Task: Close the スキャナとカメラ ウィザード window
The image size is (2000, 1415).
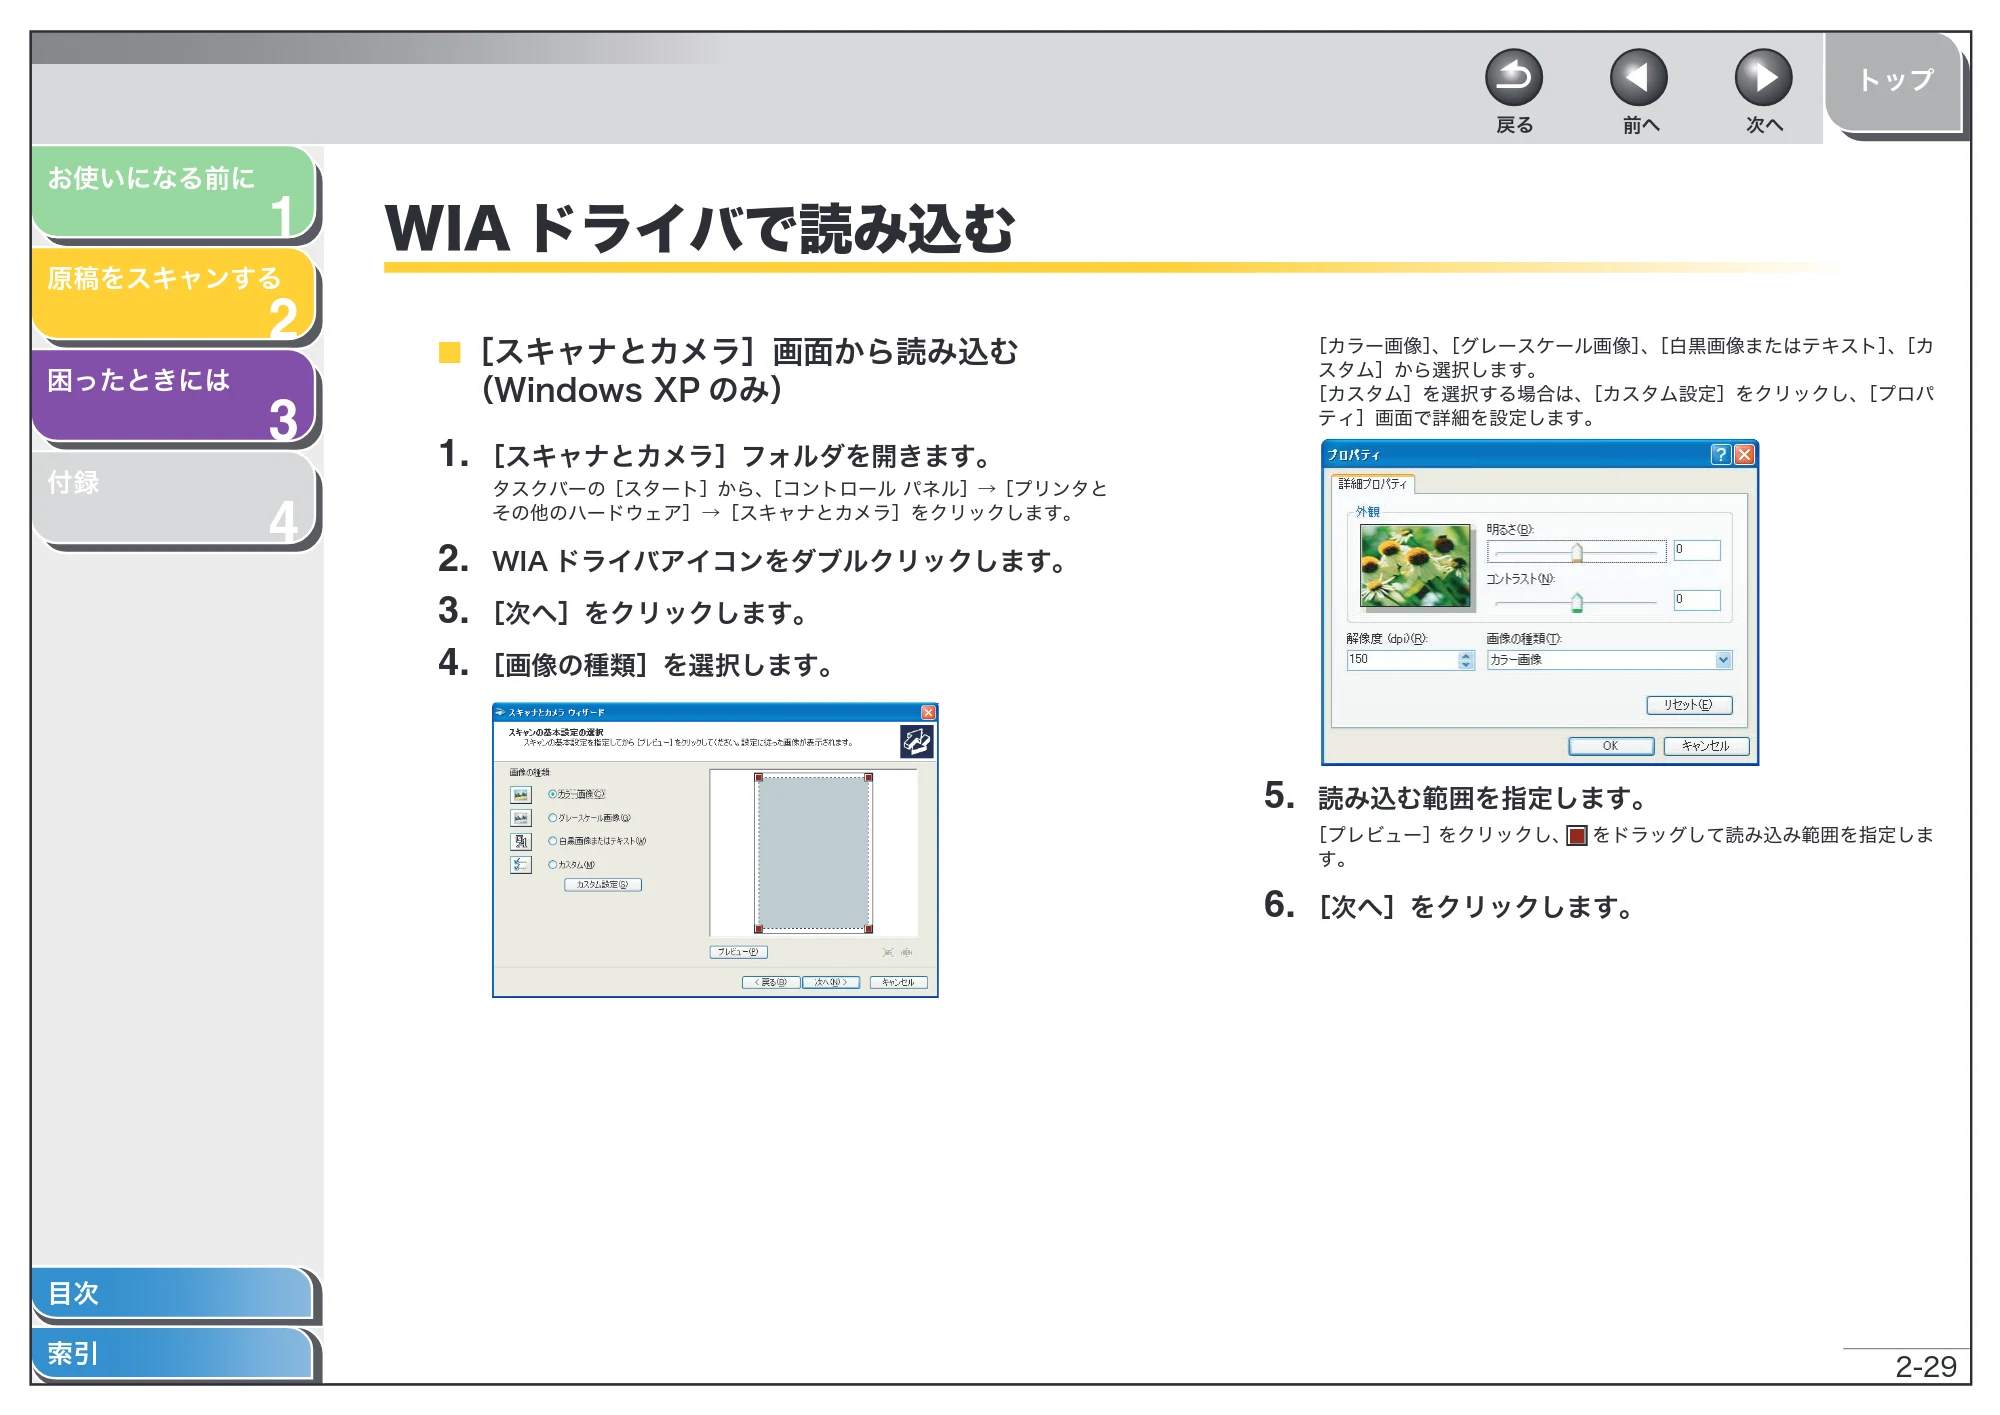Action: click(928, 713)
